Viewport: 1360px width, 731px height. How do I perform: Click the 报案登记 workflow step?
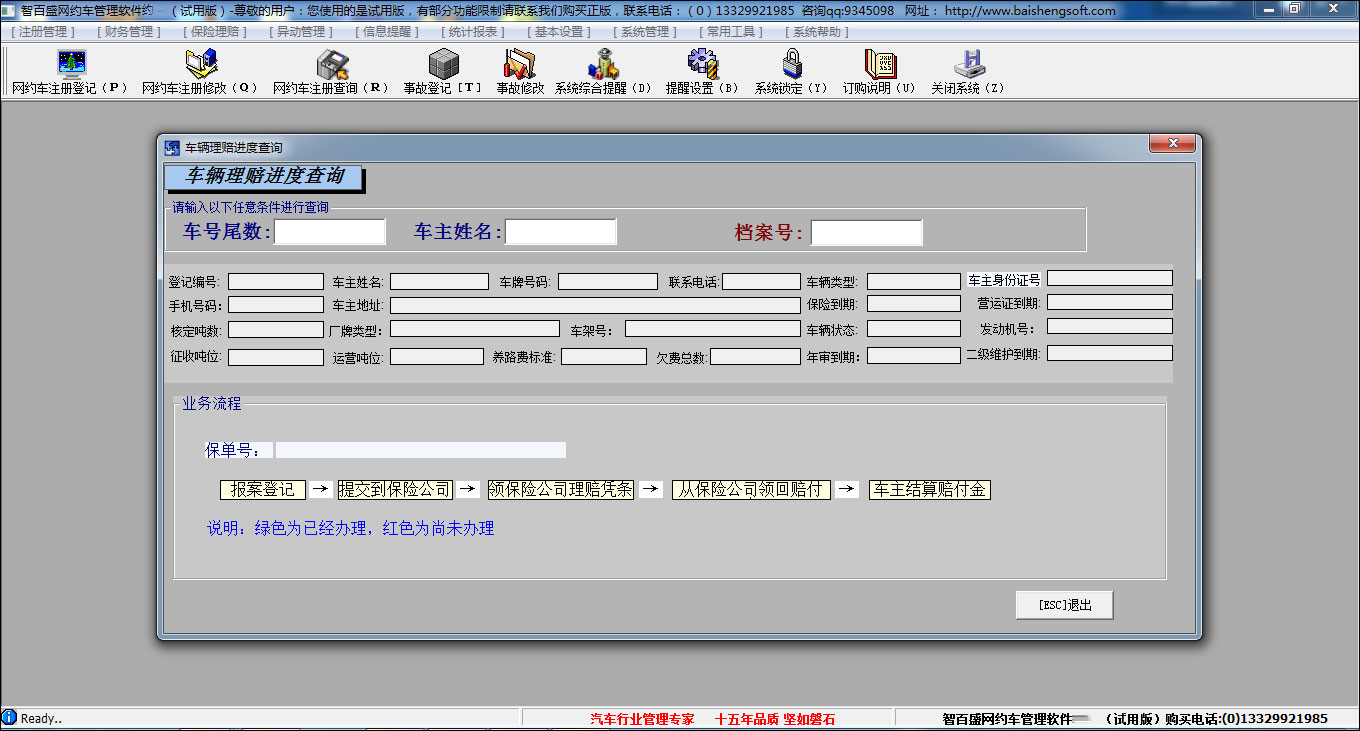(263, 490)
